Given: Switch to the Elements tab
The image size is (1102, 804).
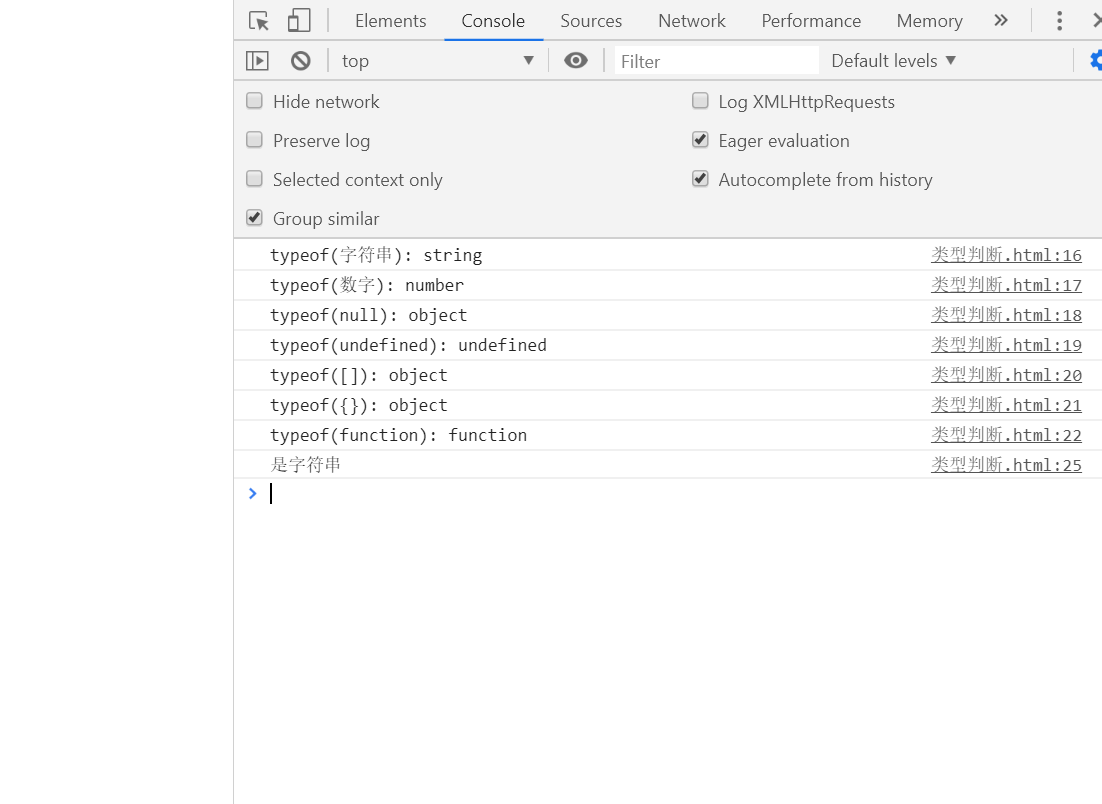Looking at the screenshot, I should (391, 21).
